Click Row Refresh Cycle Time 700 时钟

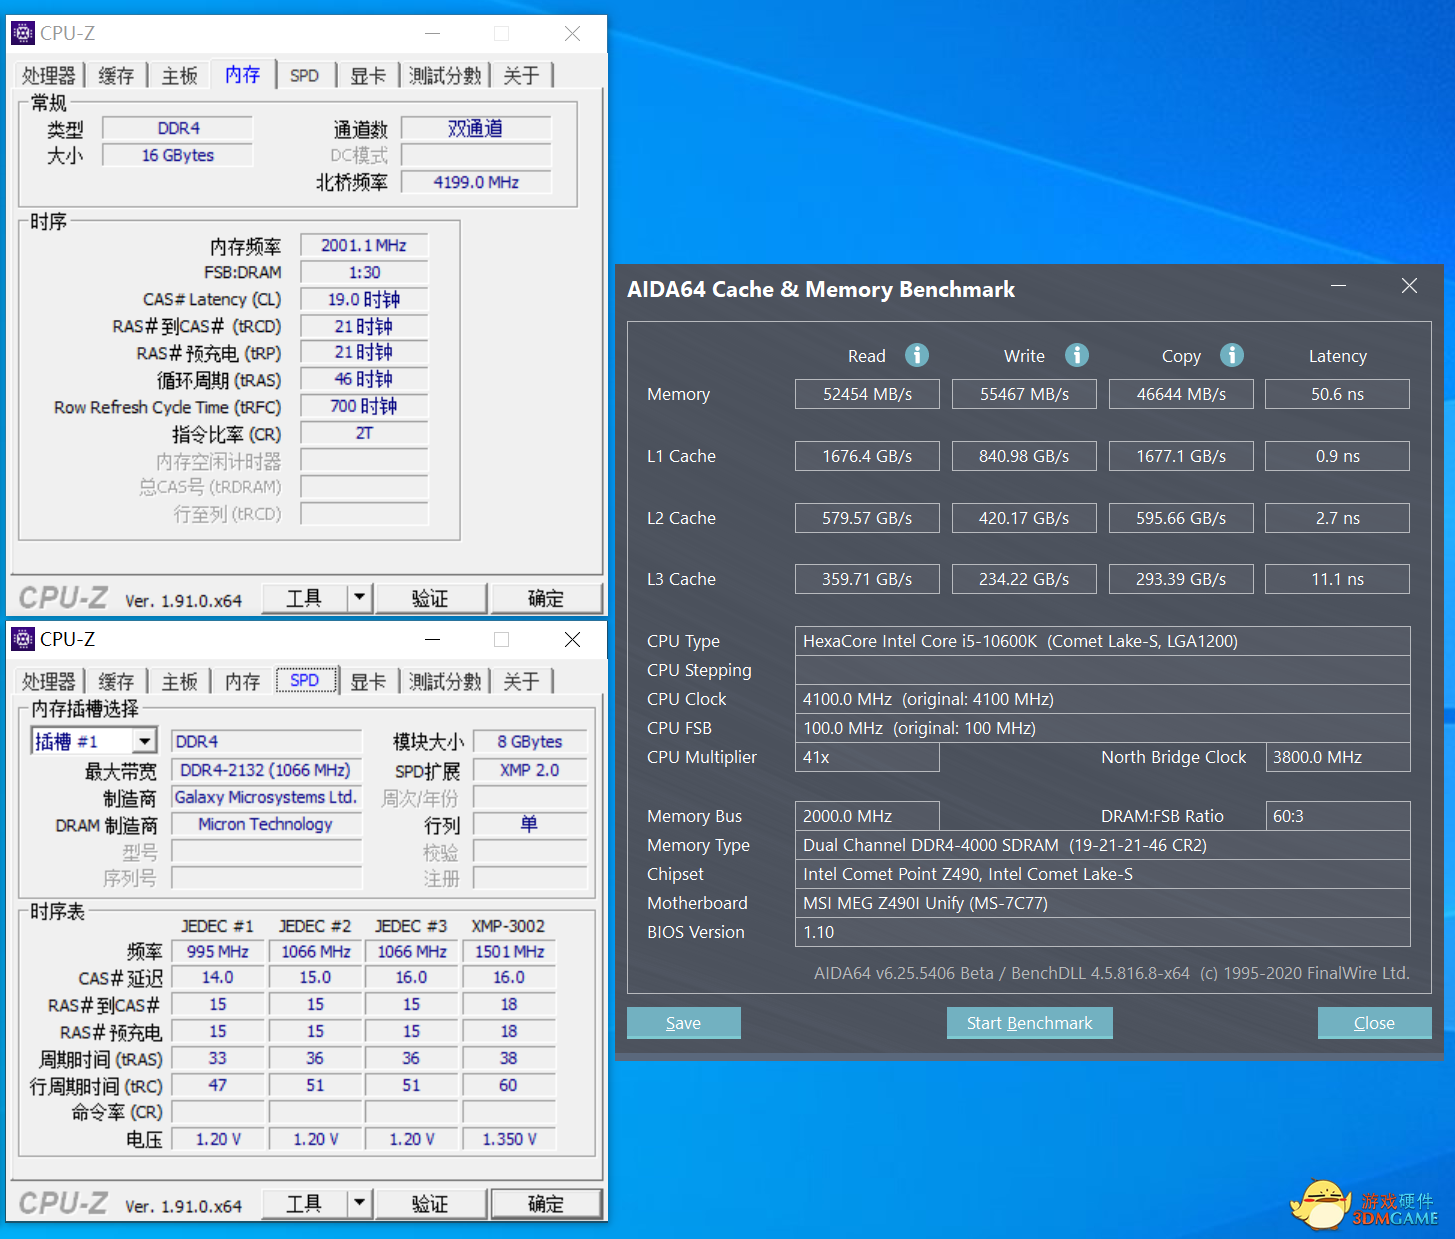click(364, 406)
